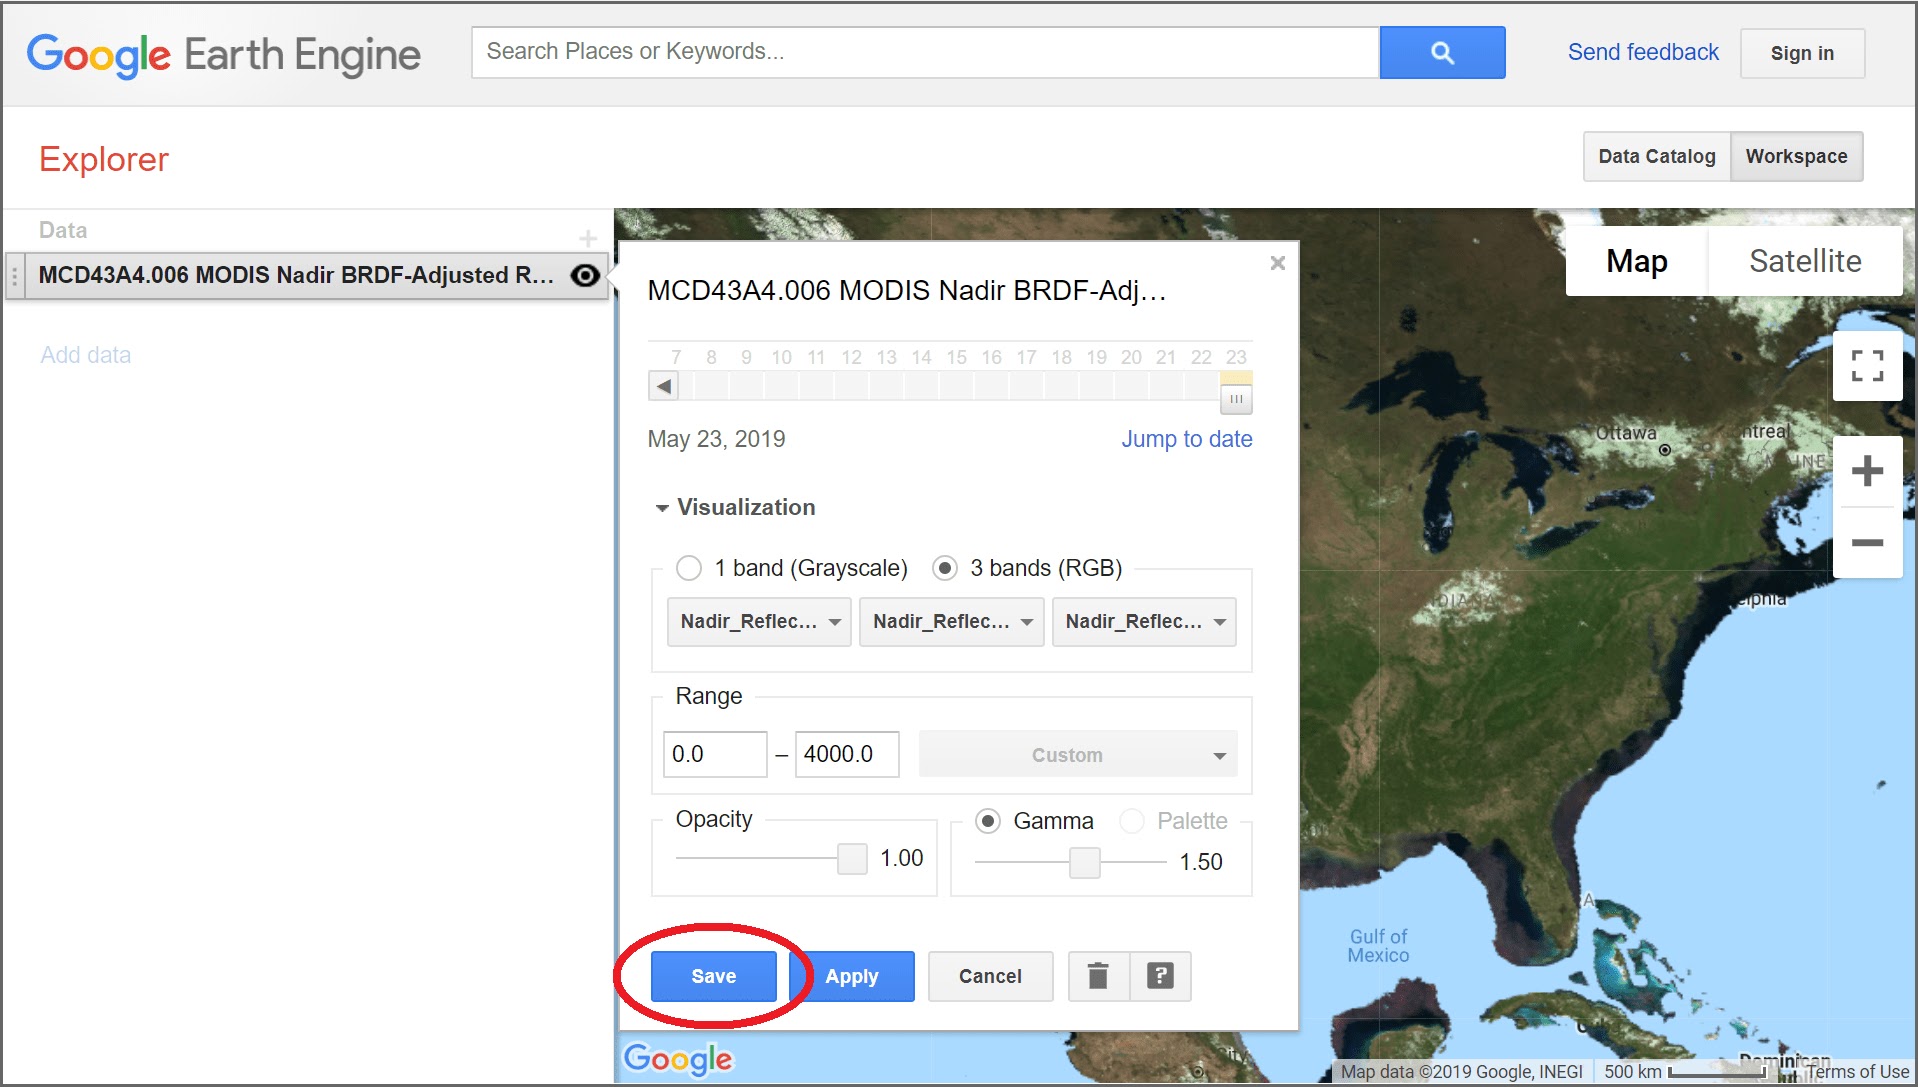Click the 500 km map scale
Screen dimensions: 1918x1087
1685,1072
